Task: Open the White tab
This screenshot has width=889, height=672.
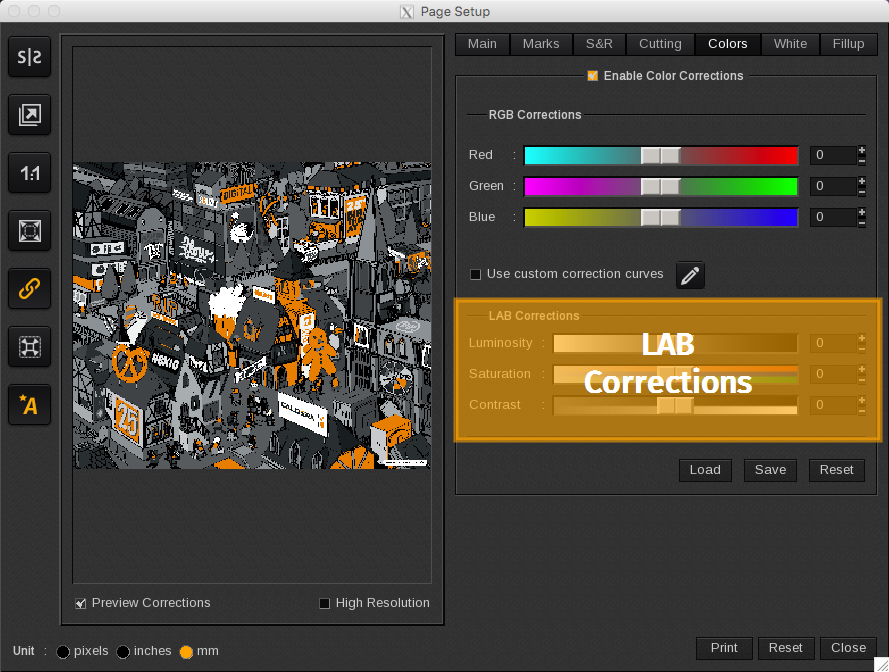Action: pyautogui.click(x=790, y=43)
